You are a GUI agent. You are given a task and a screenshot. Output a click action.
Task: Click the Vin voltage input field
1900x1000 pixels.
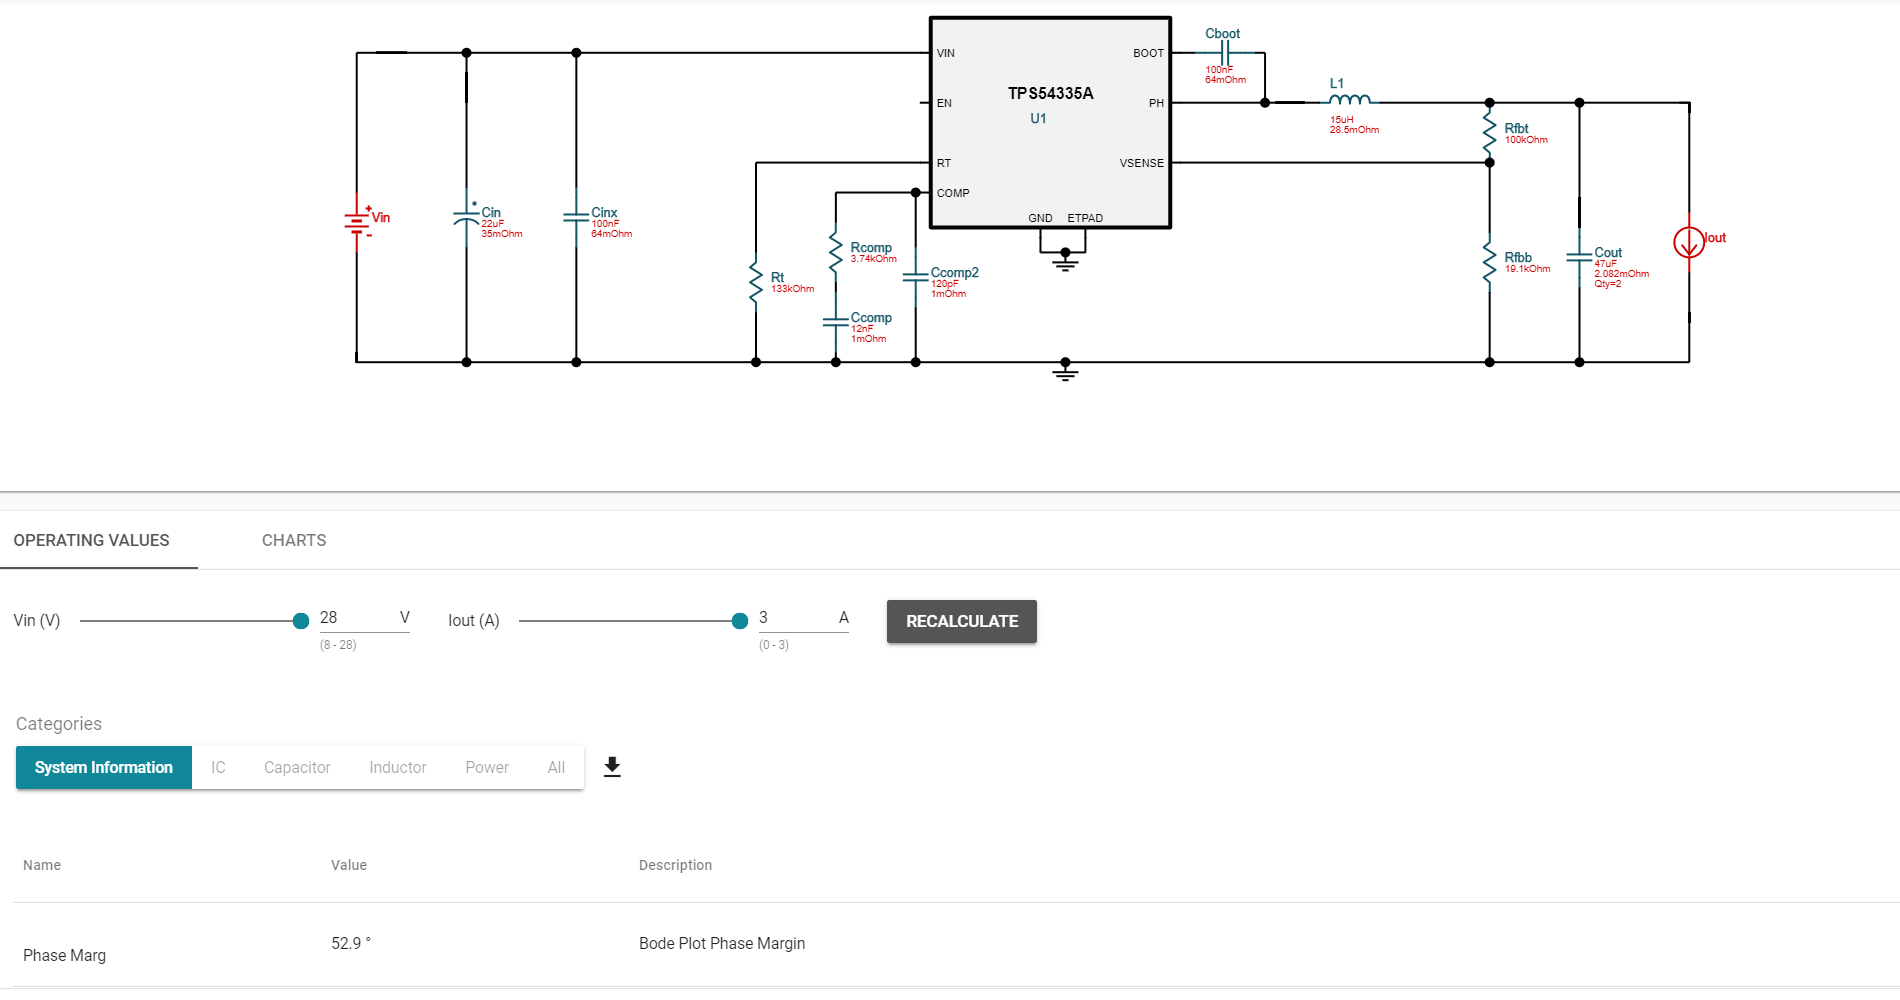coord(365,618)
